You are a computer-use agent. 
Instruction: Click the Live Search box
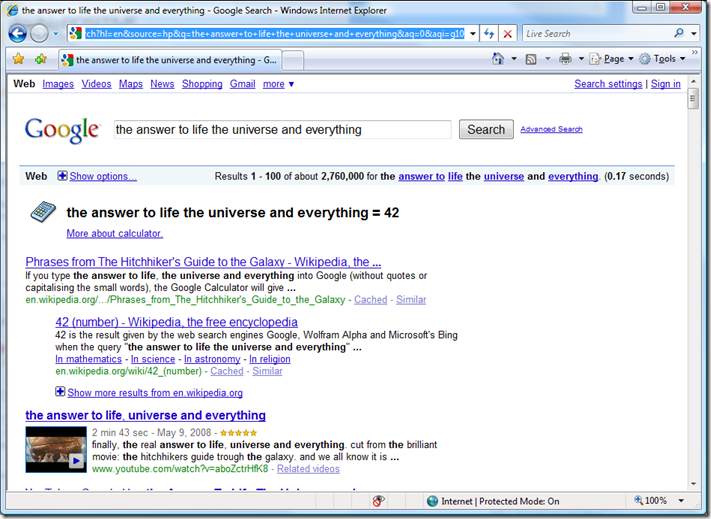click(597, 34)
